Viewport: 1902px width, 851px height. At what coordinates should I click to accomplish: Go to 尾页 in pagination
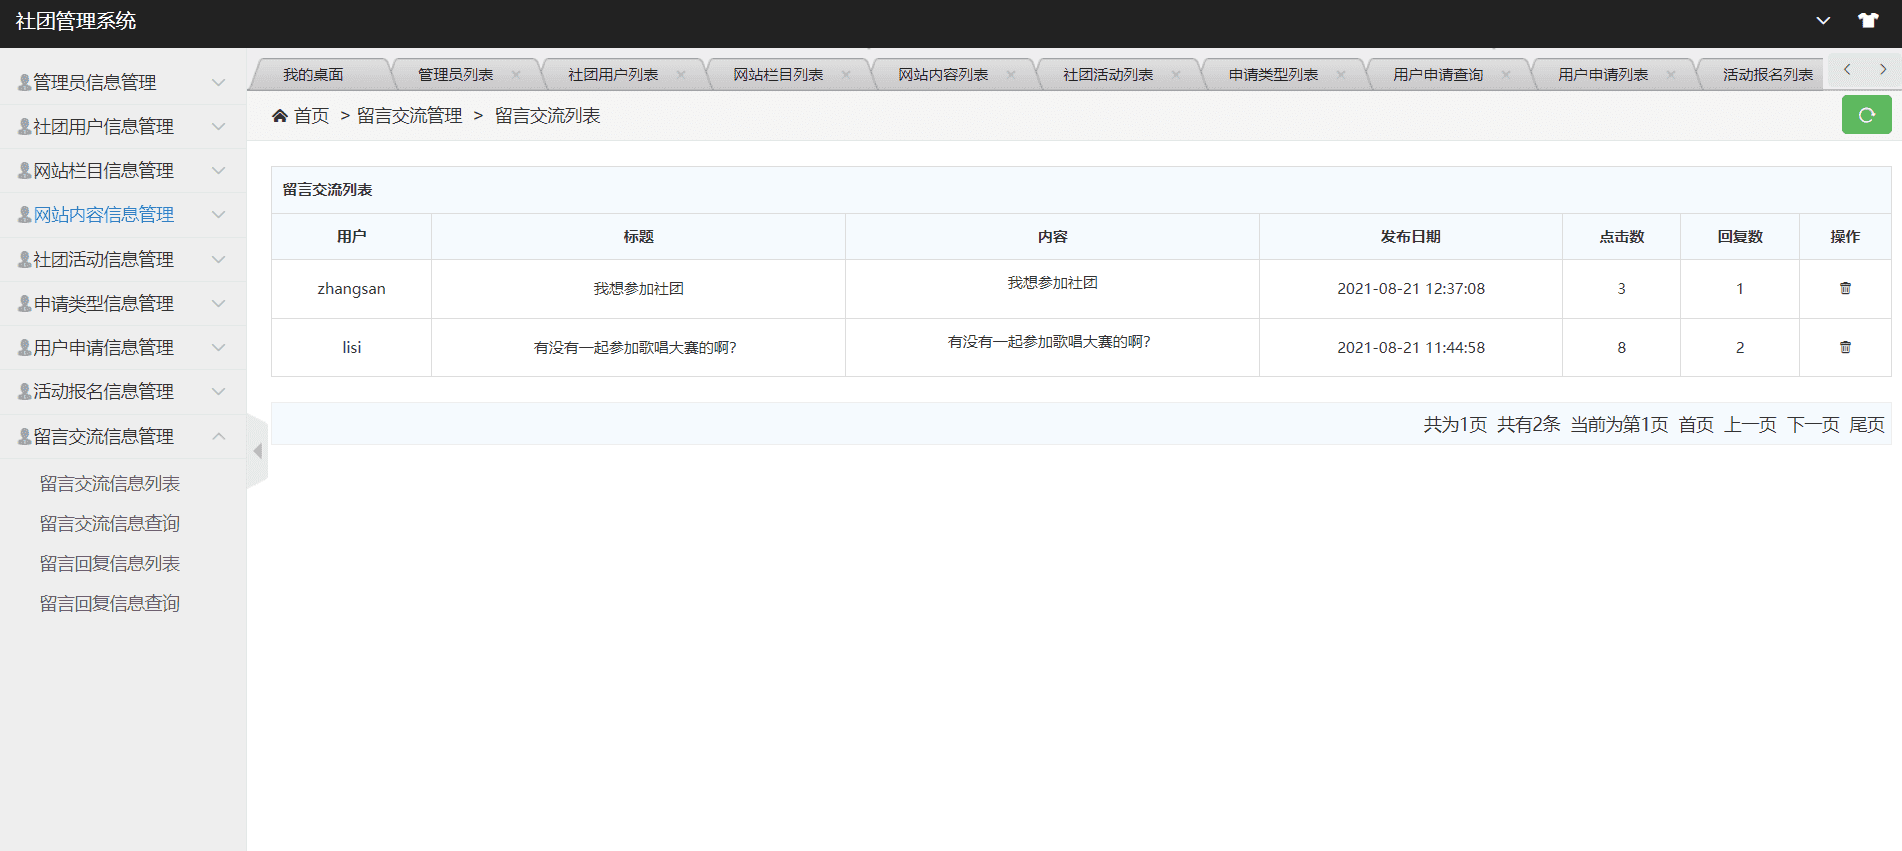[1867, 425]
